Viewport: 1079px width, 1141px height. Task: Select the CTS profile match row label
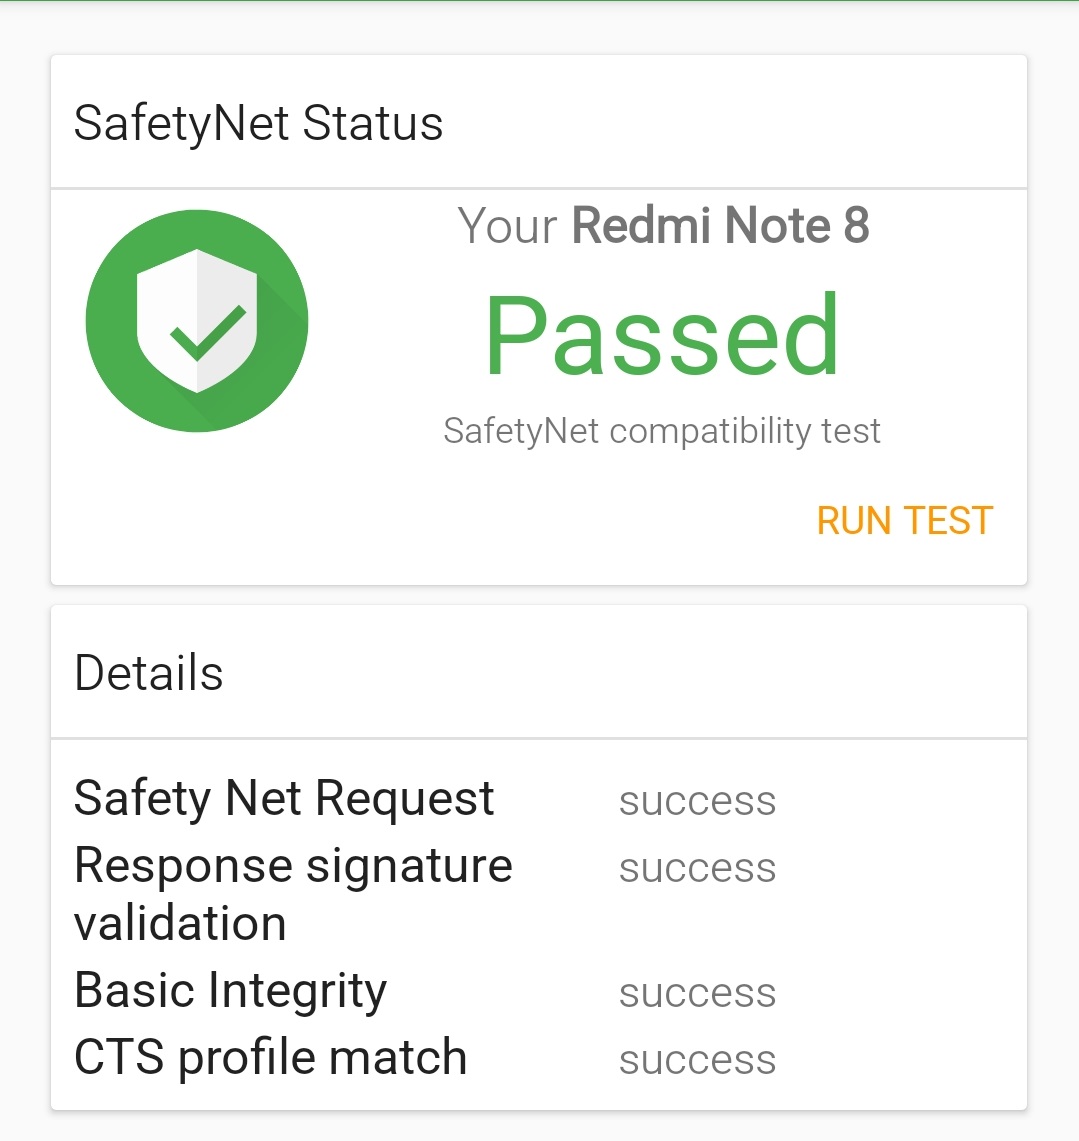click(x=271, y=1057)
